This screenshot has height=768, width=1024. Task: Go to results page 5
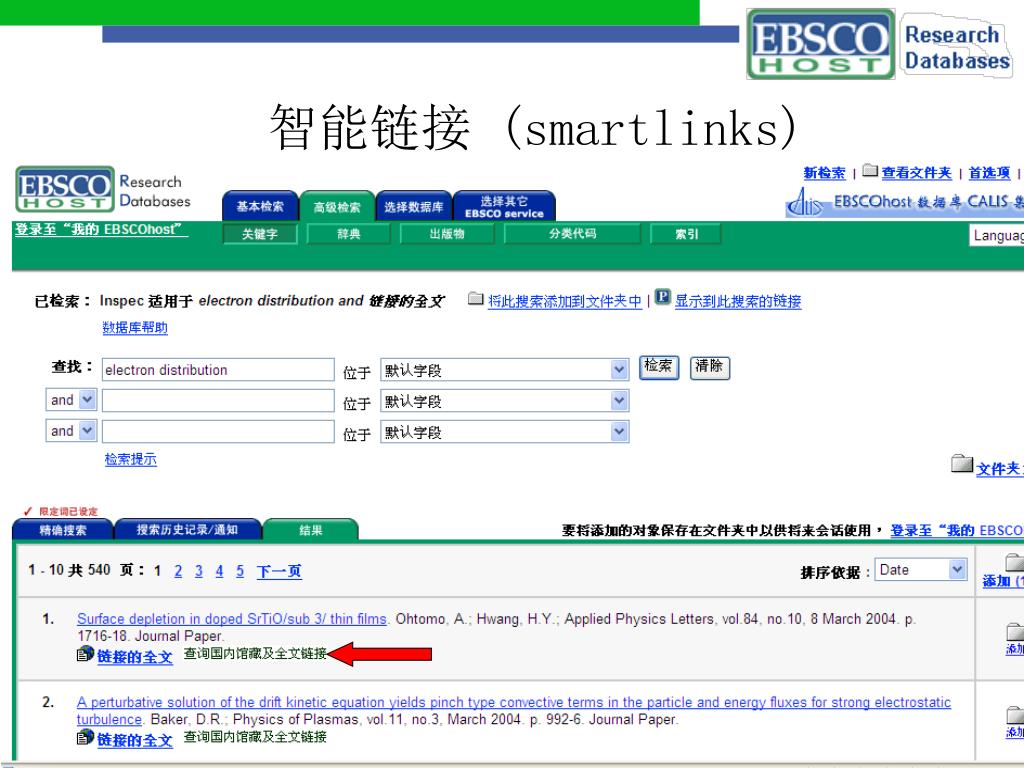[x=240, y=571]
